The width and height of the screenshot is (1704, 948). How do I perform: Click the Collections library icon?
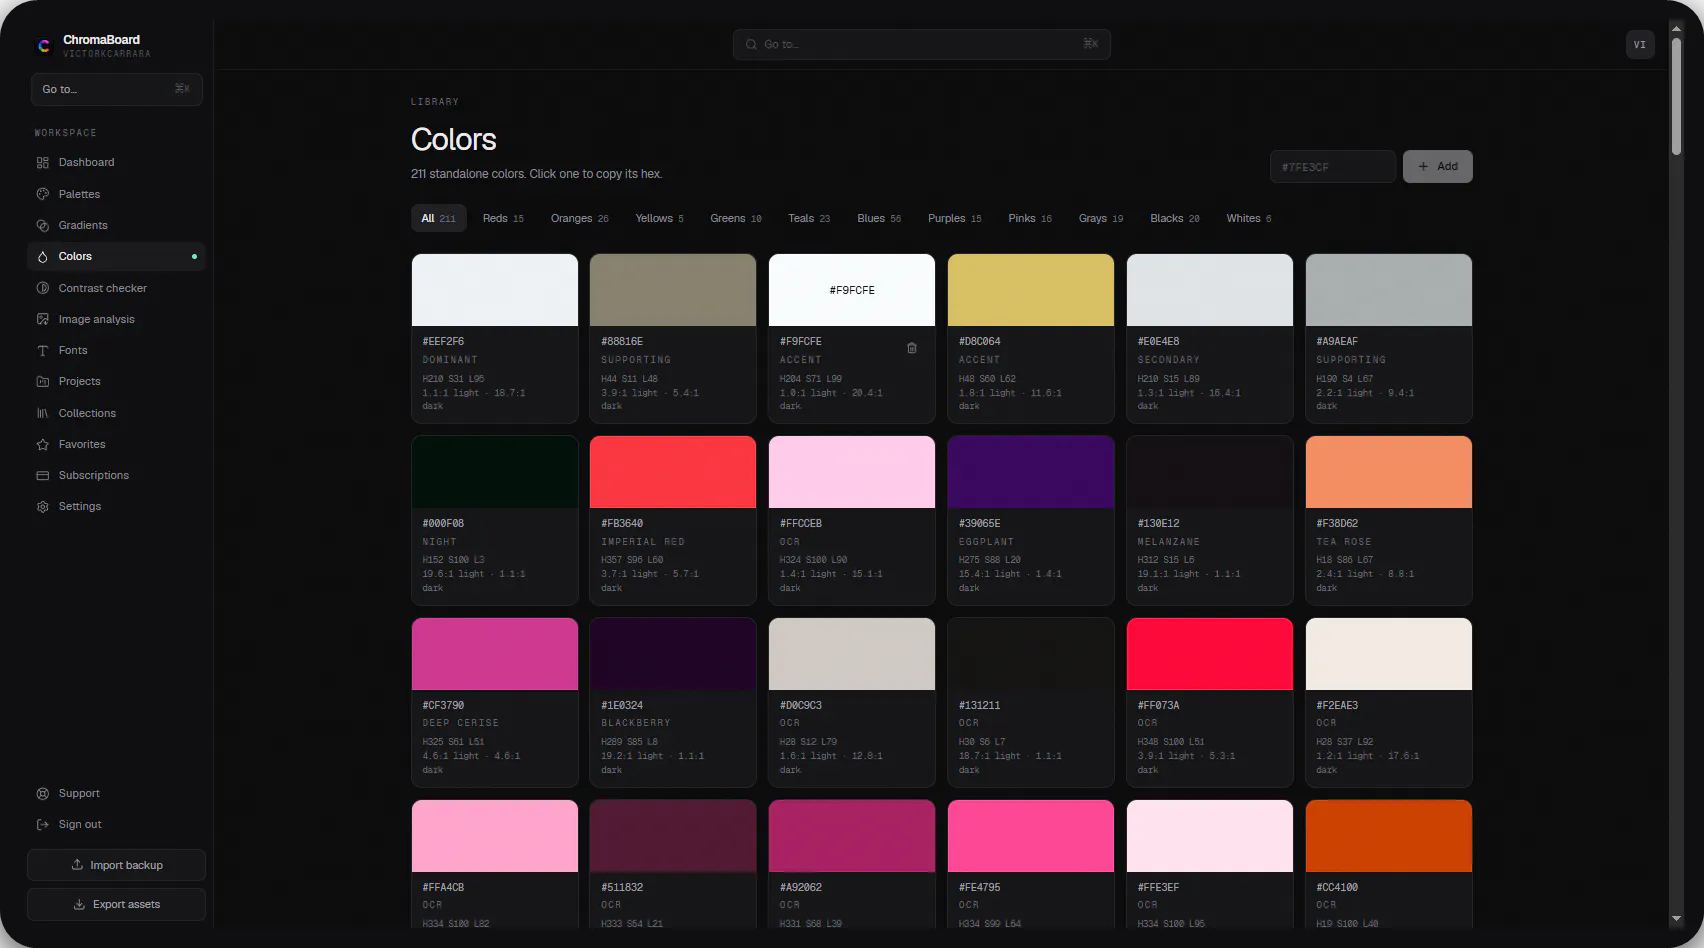click(42, 413)
